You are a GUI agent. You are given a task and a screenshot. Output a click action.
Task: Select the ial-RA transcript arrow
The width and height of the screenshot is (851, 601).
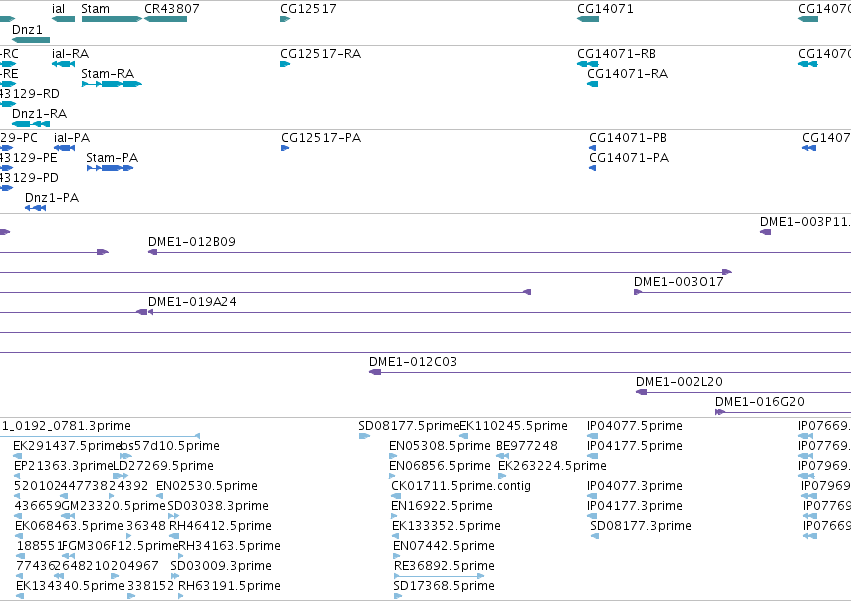coord(63,64)
